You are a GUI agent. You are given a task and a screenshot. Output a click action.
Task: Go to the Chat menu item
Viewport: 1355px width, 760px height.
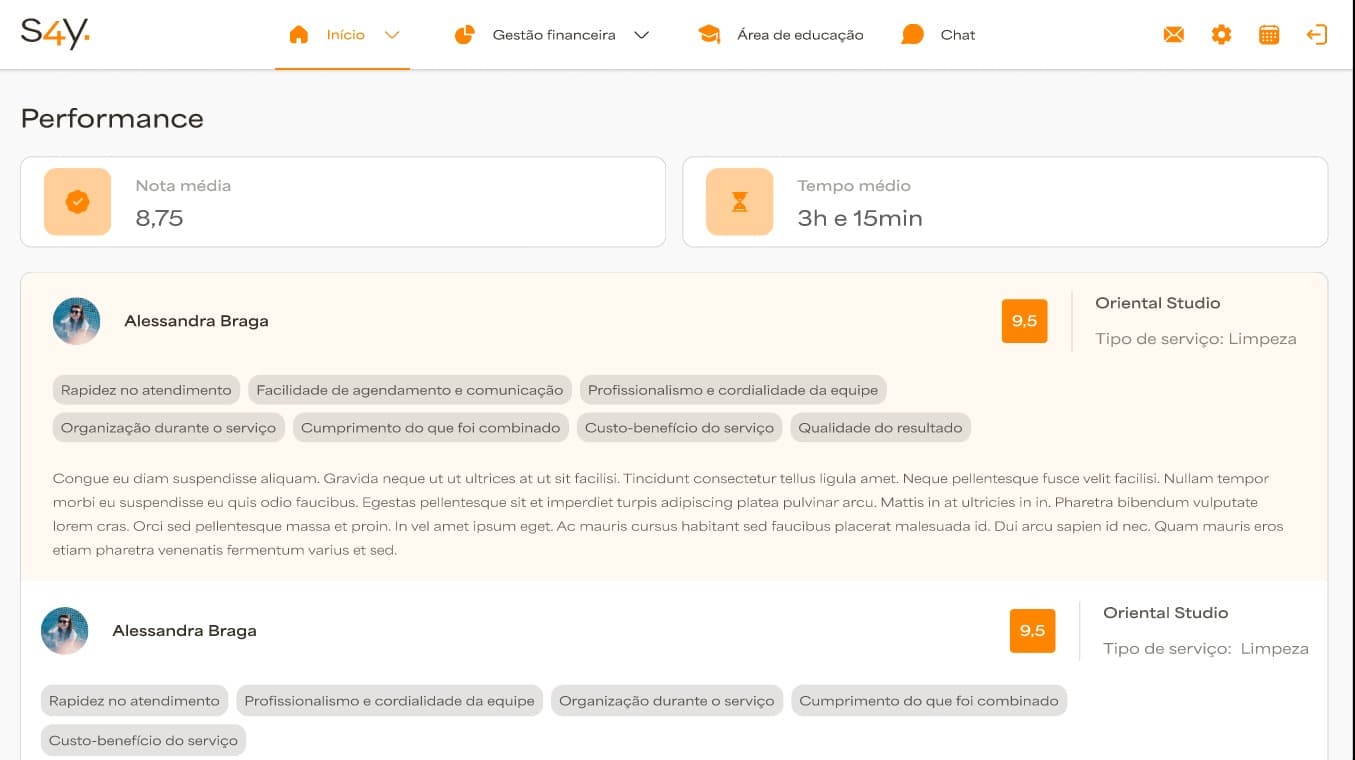coord(957,35)
